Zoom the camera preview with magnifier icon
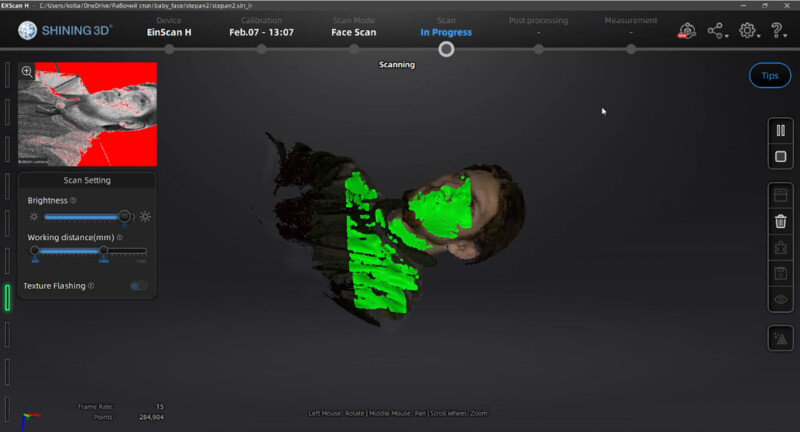 click(x=27, y=71)
